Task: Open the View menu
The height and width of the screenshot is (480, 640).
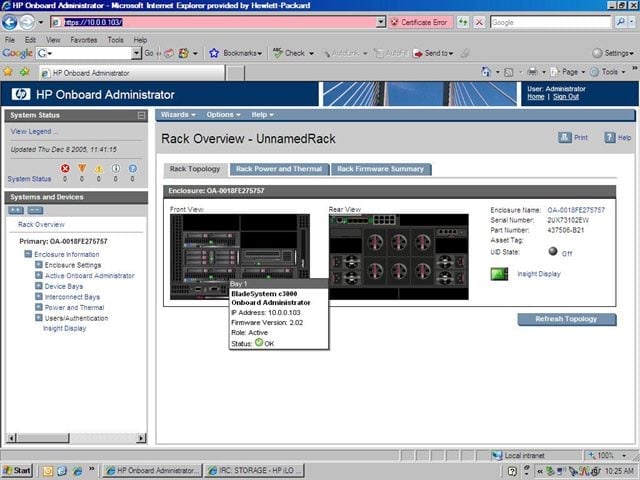Action: (x=53, y=40)
